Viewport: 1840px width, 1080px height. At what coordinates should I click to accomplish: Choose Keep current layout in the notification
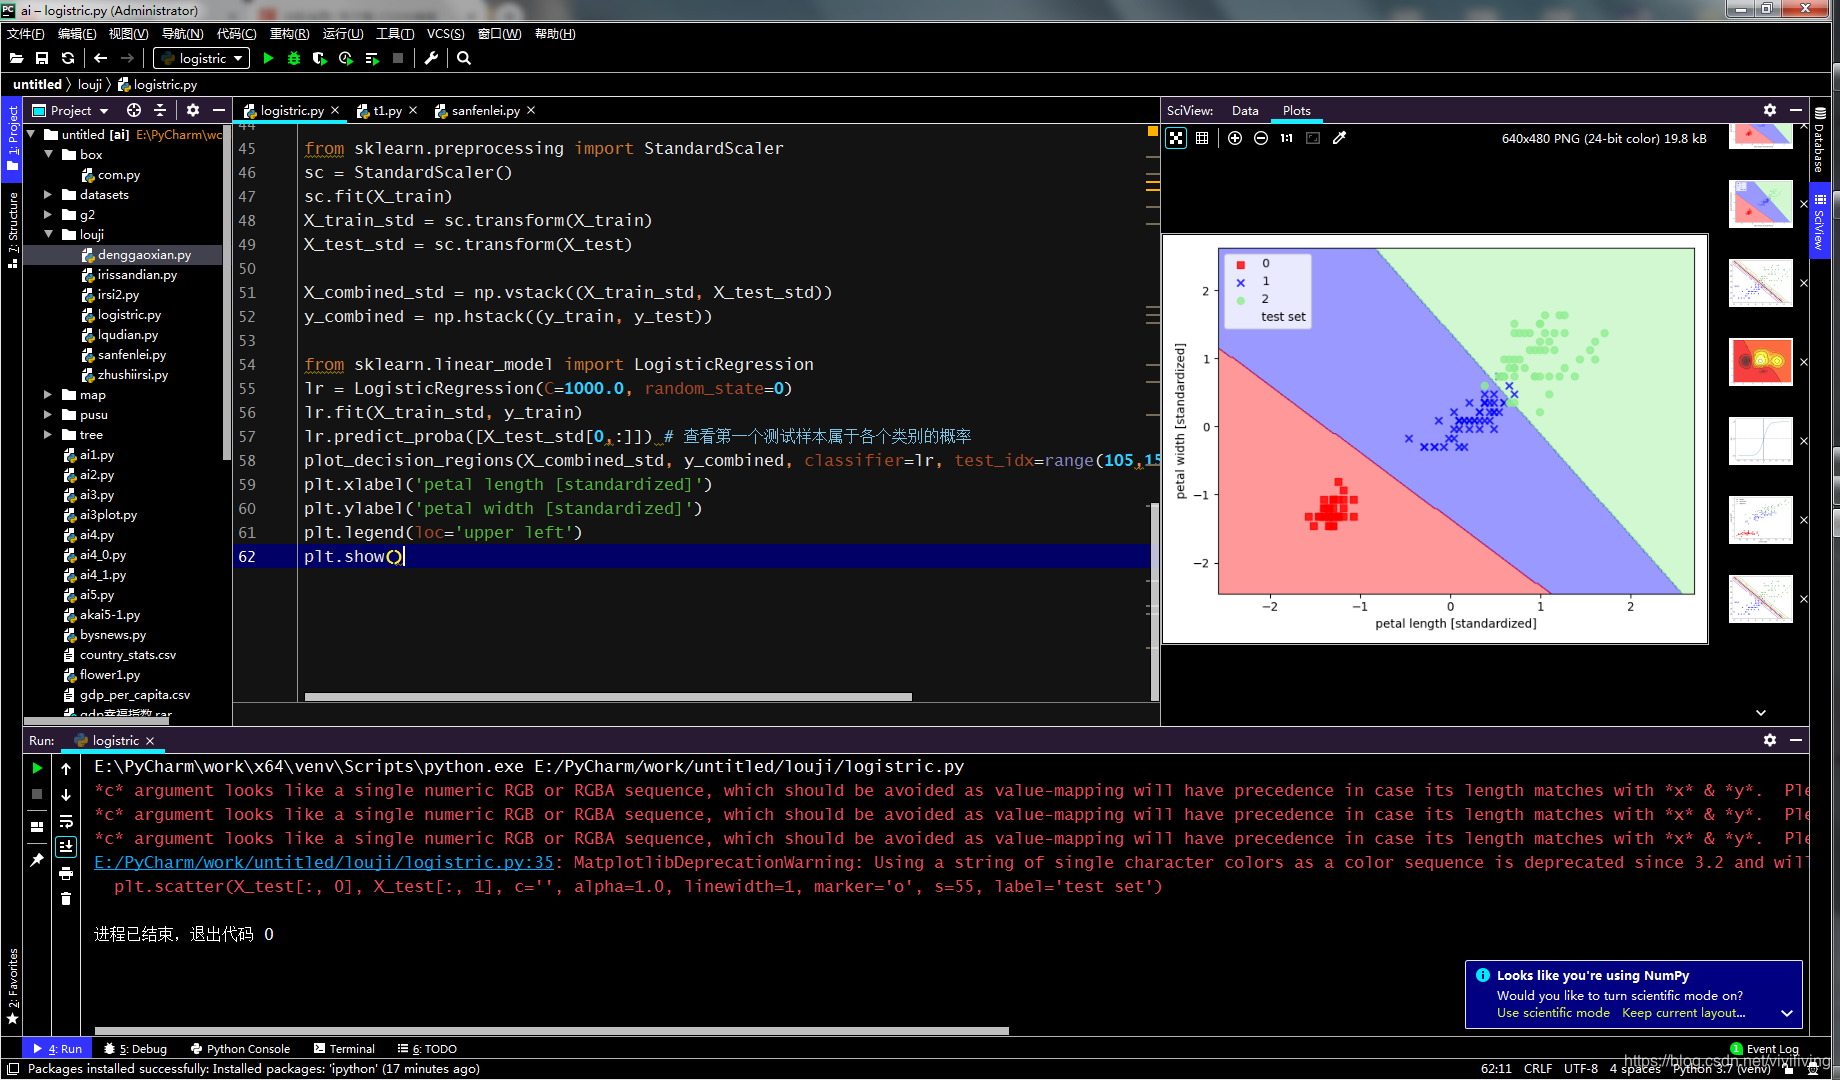pyautogui.click(x=1682, y=1013)
